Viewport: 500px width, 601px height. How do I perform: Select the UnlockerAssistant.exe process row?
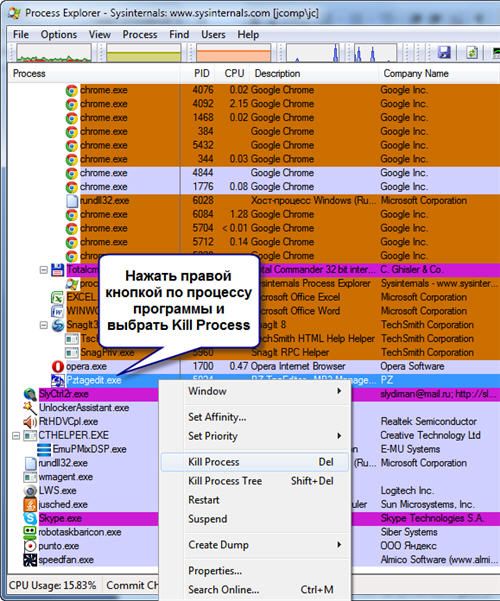click(x=84, y=408)
